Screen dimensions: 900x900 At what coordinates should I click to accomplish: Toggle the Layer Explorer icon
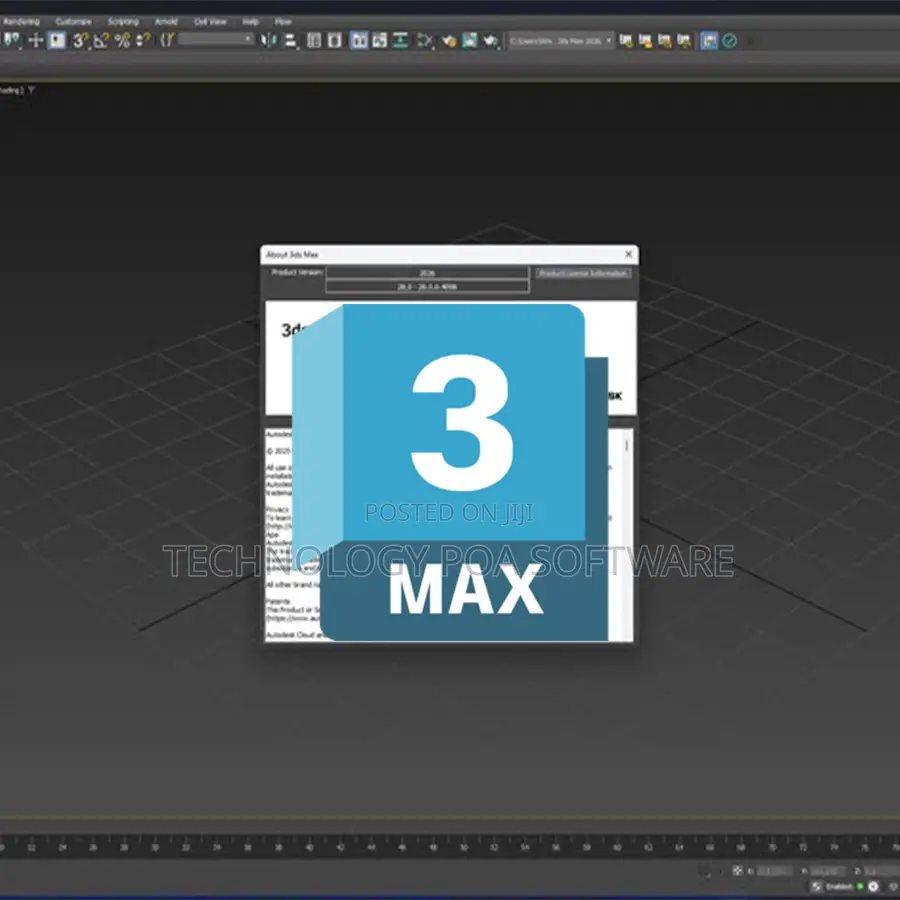335,40
